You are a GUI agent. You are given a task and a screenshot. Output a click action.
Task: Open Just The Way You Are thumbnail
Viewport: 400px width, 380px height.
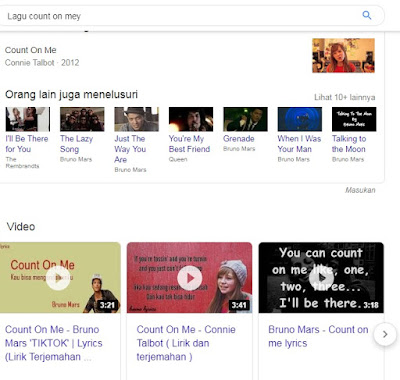tap(137, 119)
